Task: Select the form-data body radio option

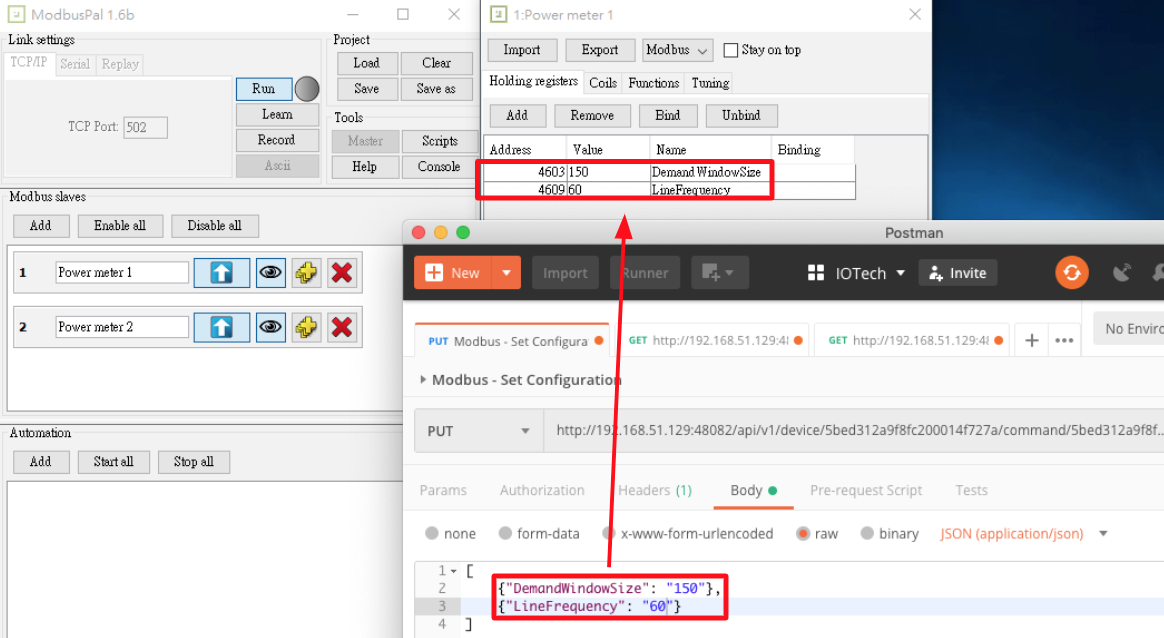Action: [x=506, y=534]
